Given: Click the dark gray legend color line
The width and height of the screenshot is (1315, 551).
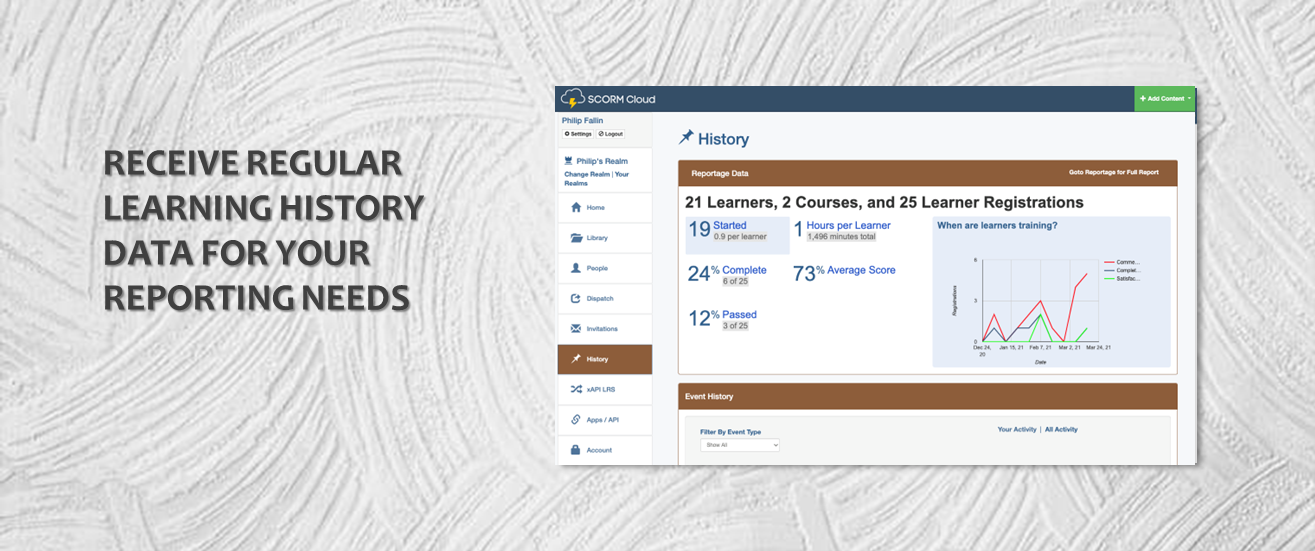Looking at the screenshot, I should [1108, 270].
